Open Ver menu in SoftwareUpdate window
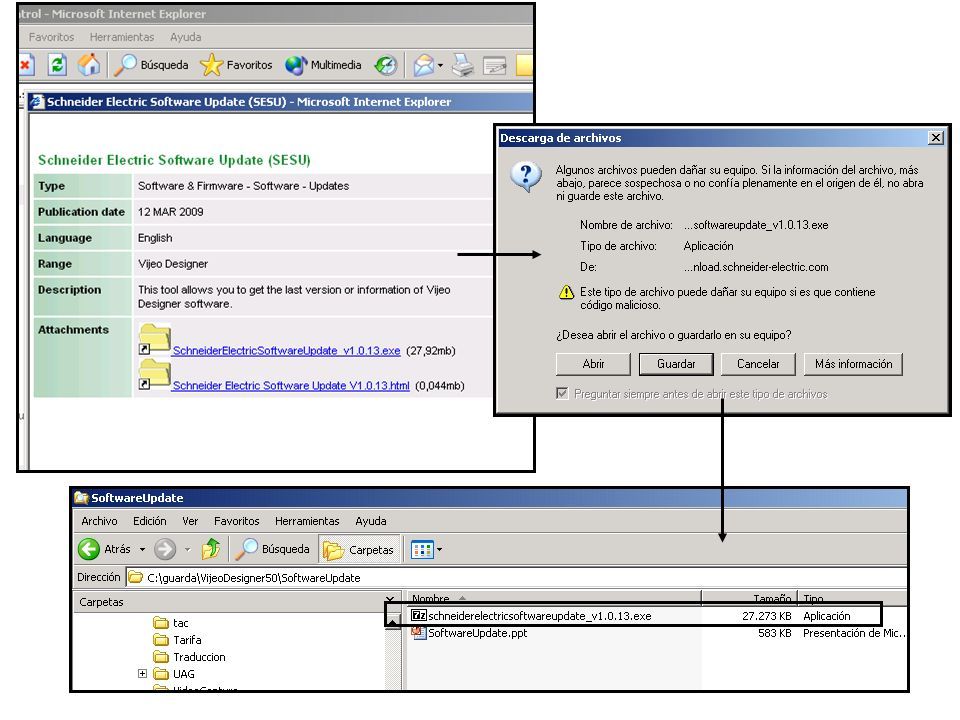 pyautogui.click(x=190, y=521)
